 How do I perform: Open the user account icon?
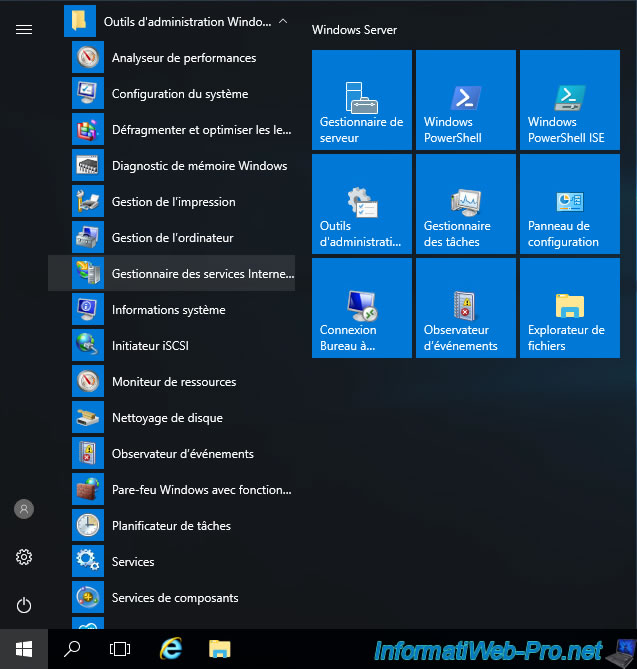pyautogui.click(x=24, y=509)
